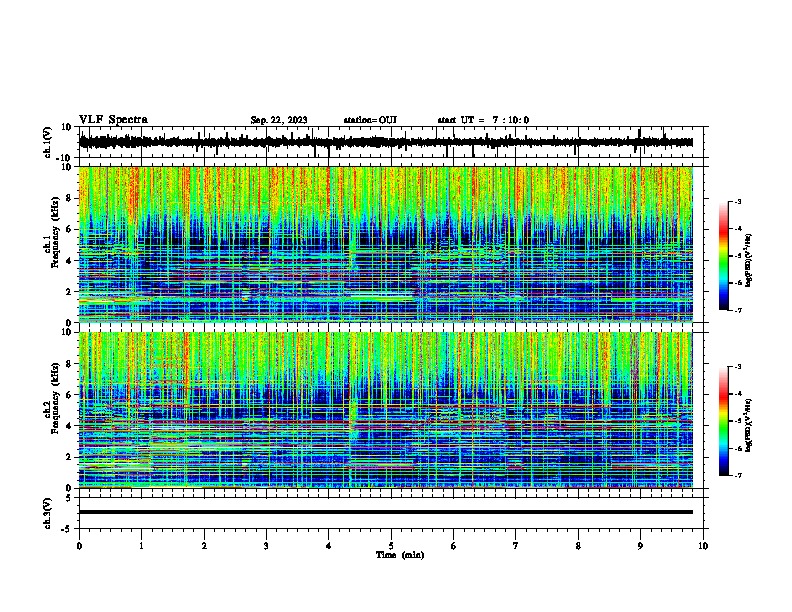Click the "5" tick label on the time axis
Image resolution: width=792 pixels, height=612 pixels.
tap(391, 546)
